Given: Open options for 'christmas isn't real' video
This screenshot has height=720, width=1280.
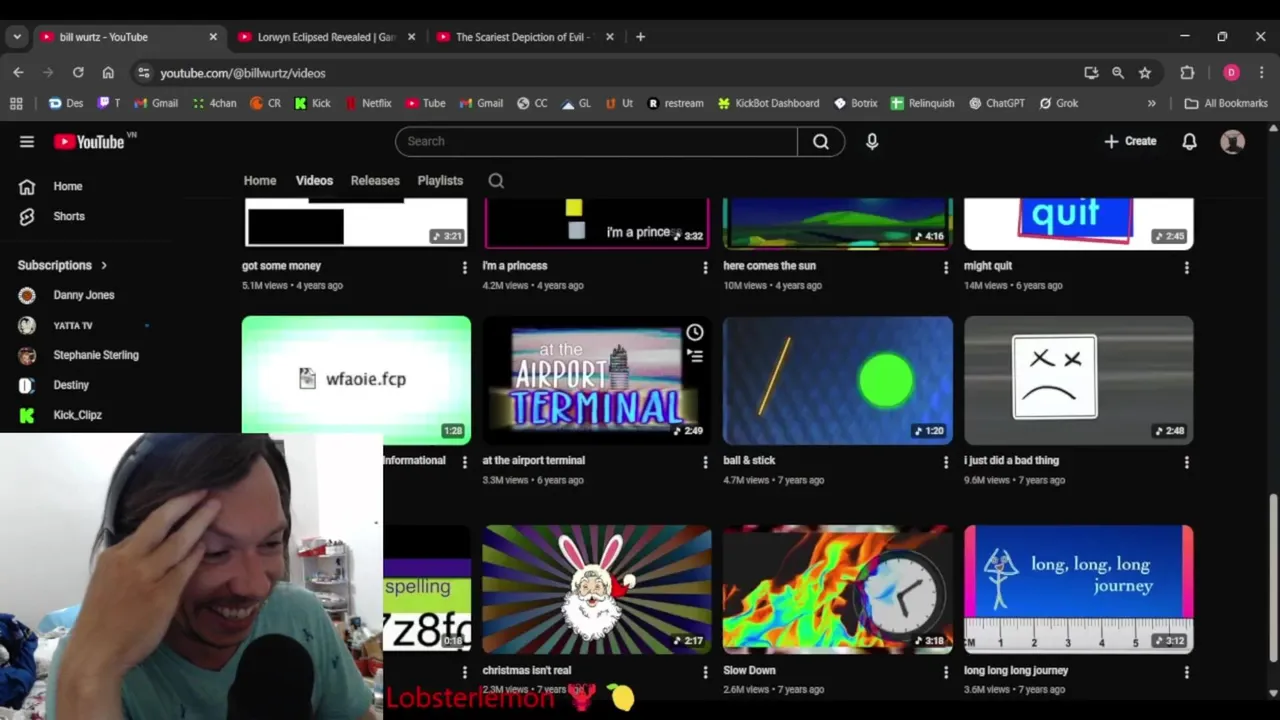Looking at the screenshot, I should (x=705, y=672).
